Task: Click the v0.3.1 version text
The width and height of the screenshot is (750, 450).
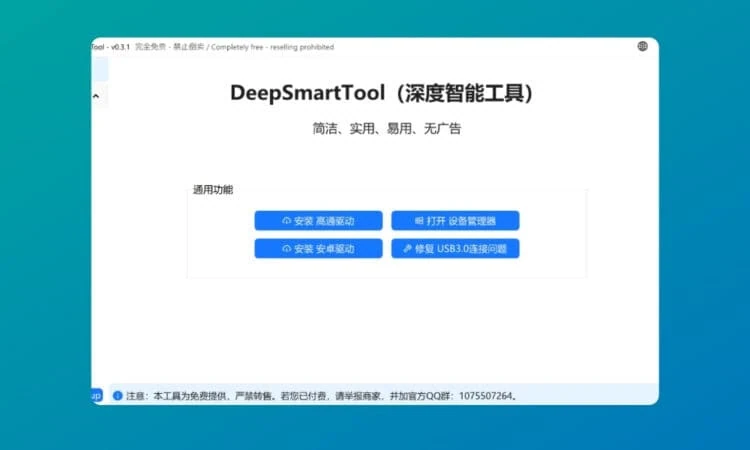Action: [x=120, y=47]
